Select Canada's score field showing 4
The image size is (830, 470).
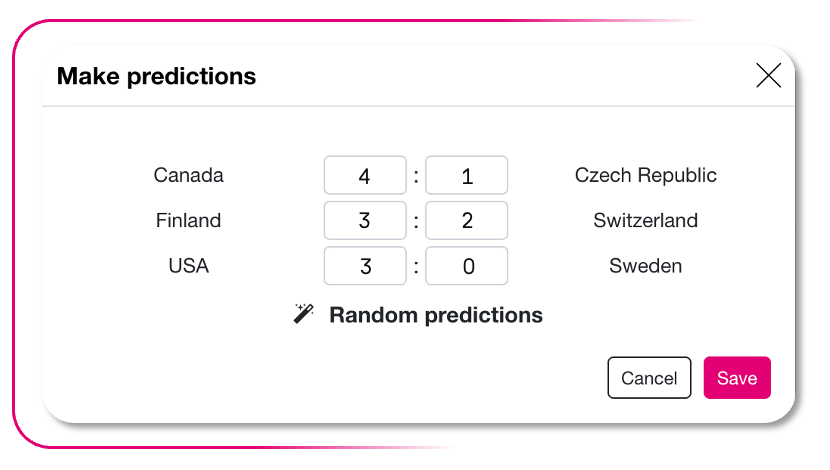365,176
